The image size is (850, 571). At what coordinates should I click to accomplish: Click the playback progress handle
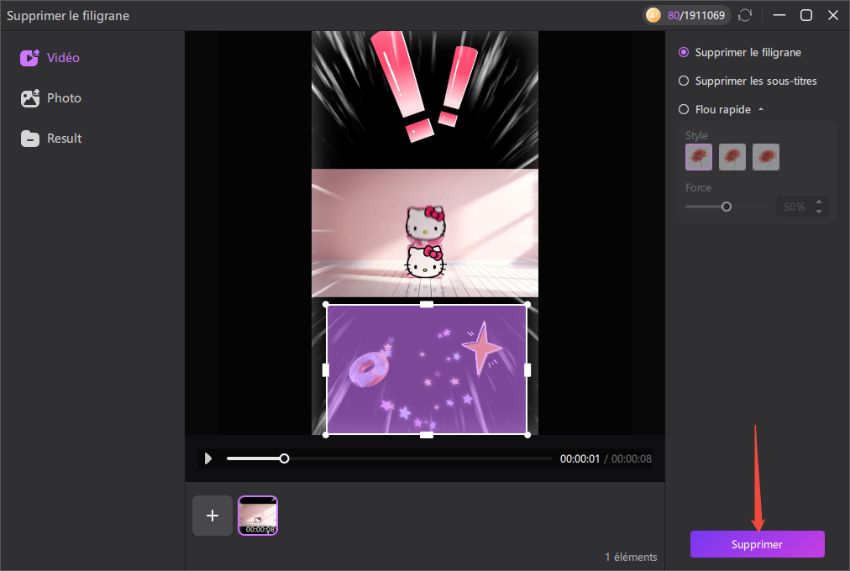(x=284, y=459)
